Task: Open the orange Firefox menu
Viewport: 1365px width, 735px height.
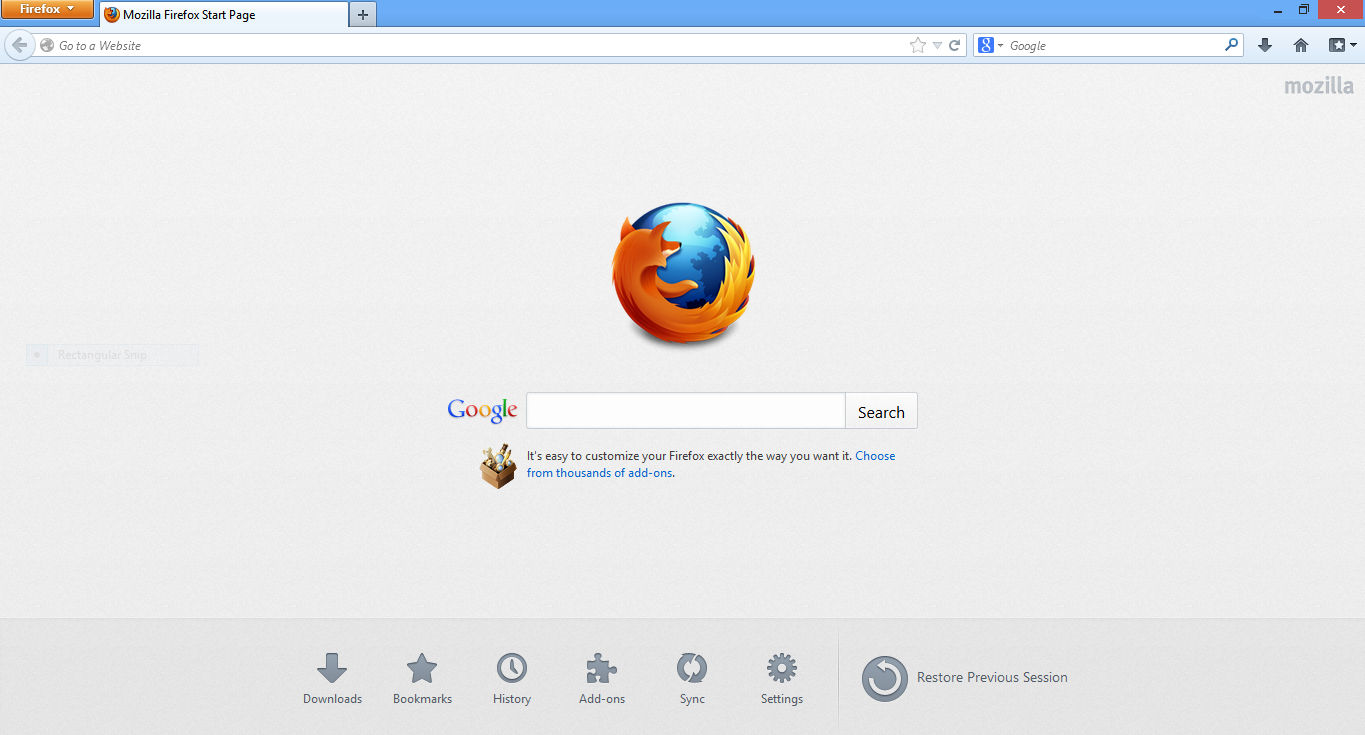Action: pos(47,9)
